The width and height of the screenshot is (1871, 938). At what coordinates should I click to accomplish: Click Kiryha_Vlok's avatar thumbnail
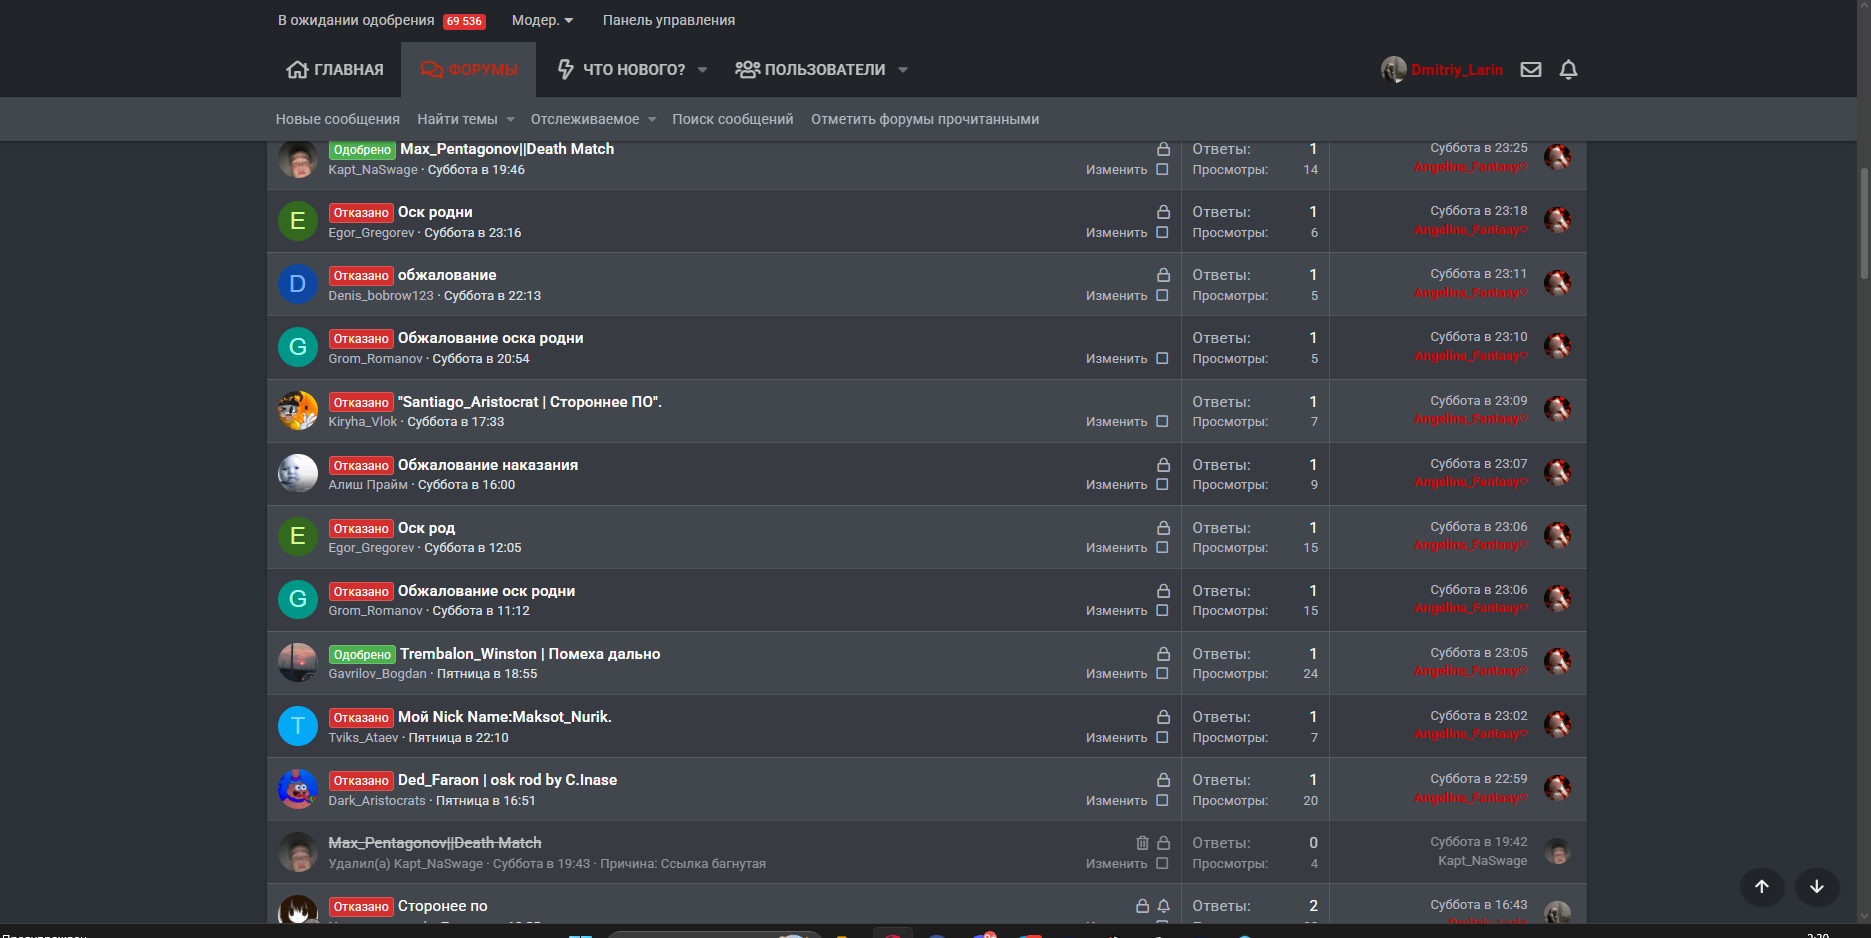tap(297, 411)
